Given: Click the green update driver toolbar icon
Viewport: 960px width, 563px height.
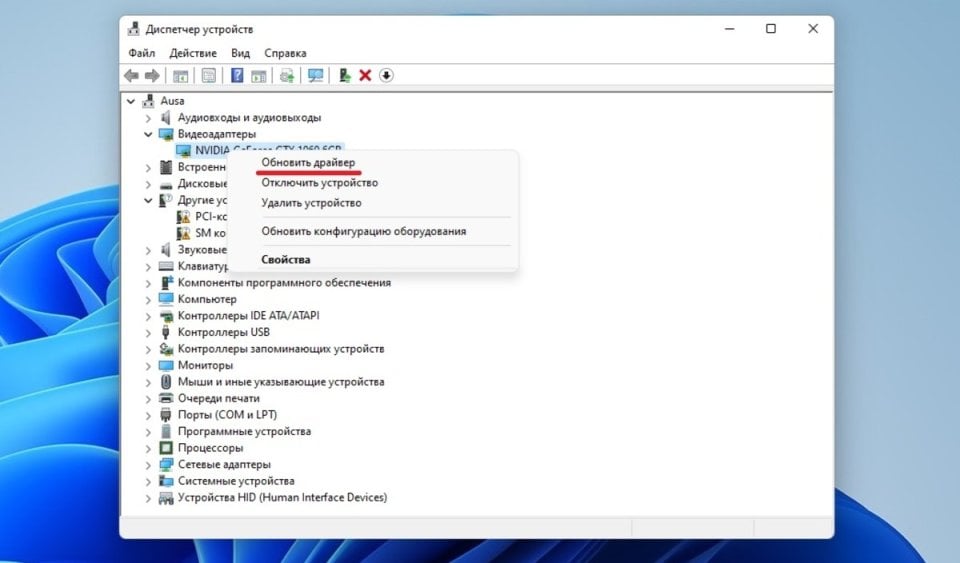Looking at the screenshot, I should click(344, 76).
